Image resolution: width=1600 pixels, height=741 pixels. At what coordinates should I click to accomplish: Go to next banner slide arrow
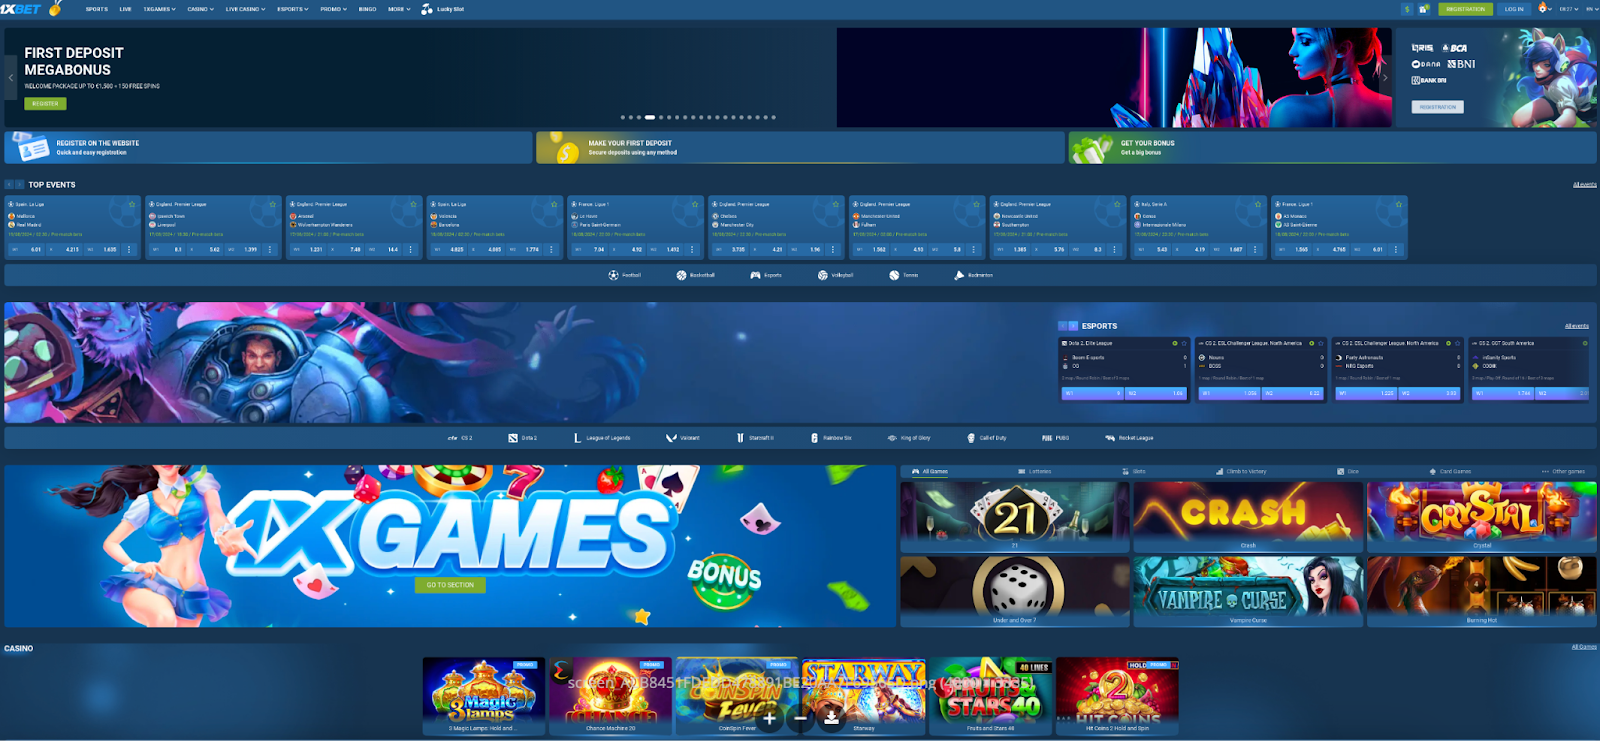(x=1385, y=77)
